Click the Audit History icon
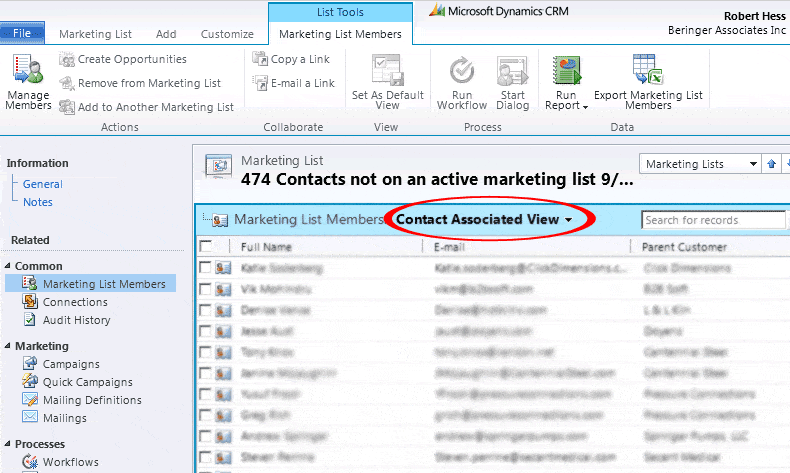The height and width of the screenshot is (473, 790). tap(30, 319)
